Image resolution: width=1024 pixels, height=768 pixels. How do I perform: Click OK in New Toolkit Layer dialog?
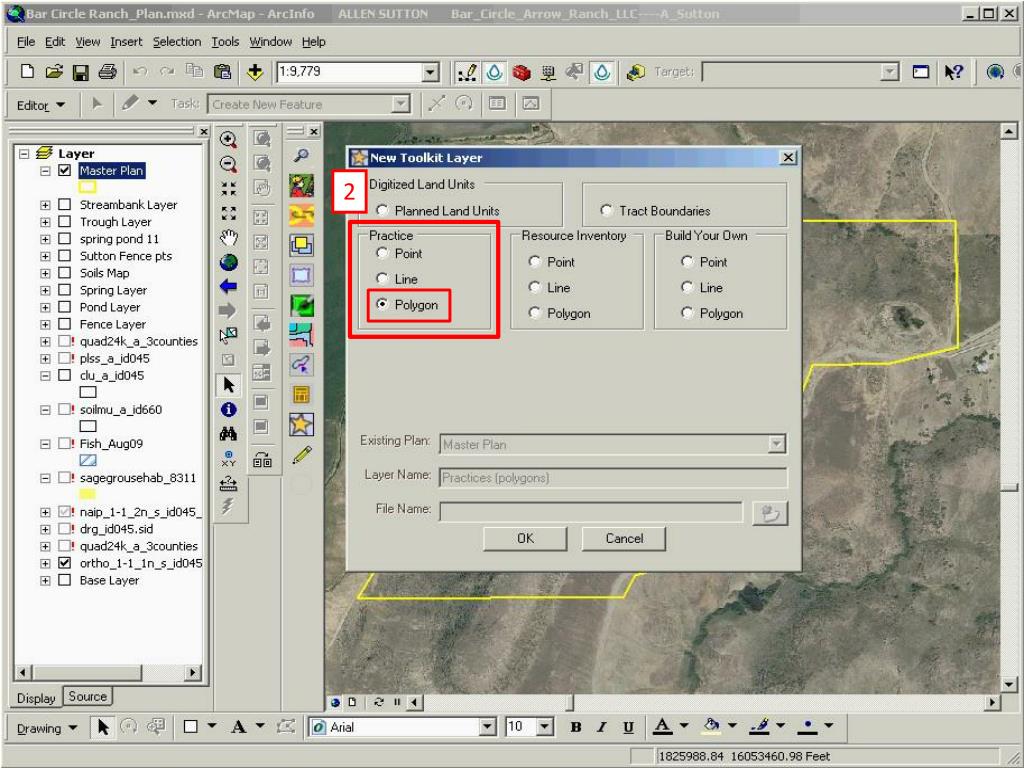tap(525, 538)
